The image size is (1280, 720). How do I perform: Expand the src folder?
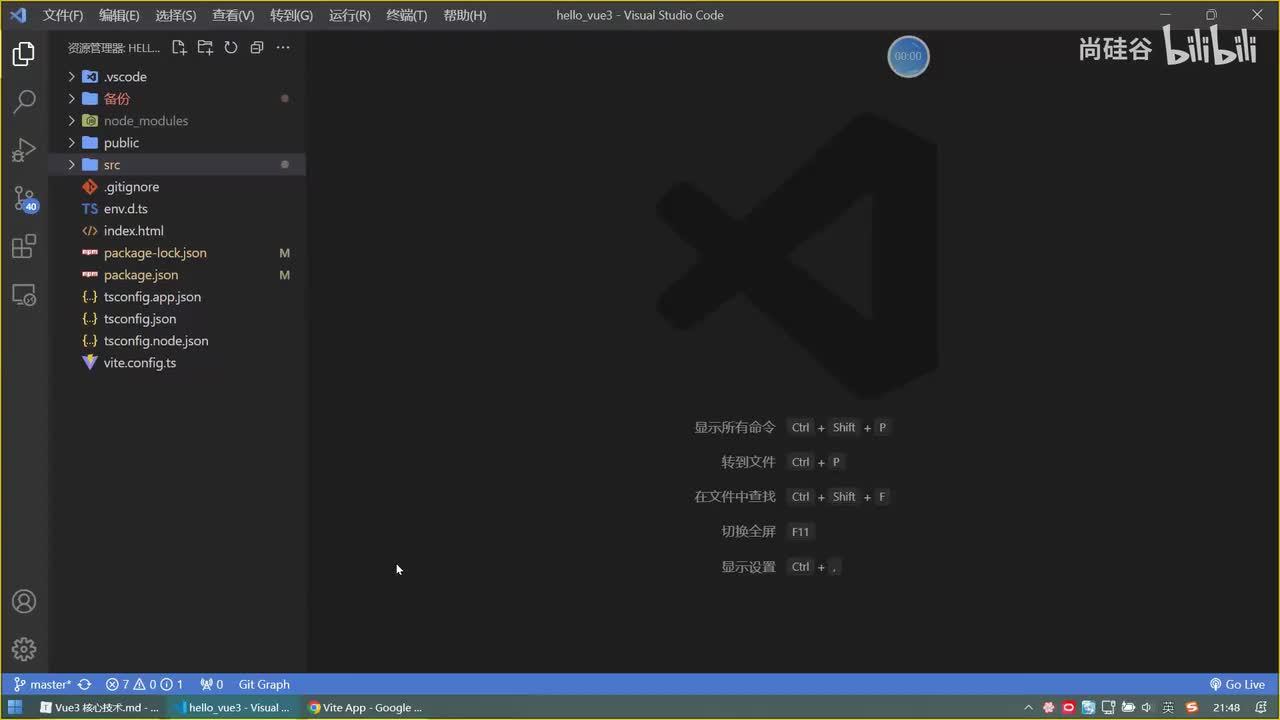[177, 165]
